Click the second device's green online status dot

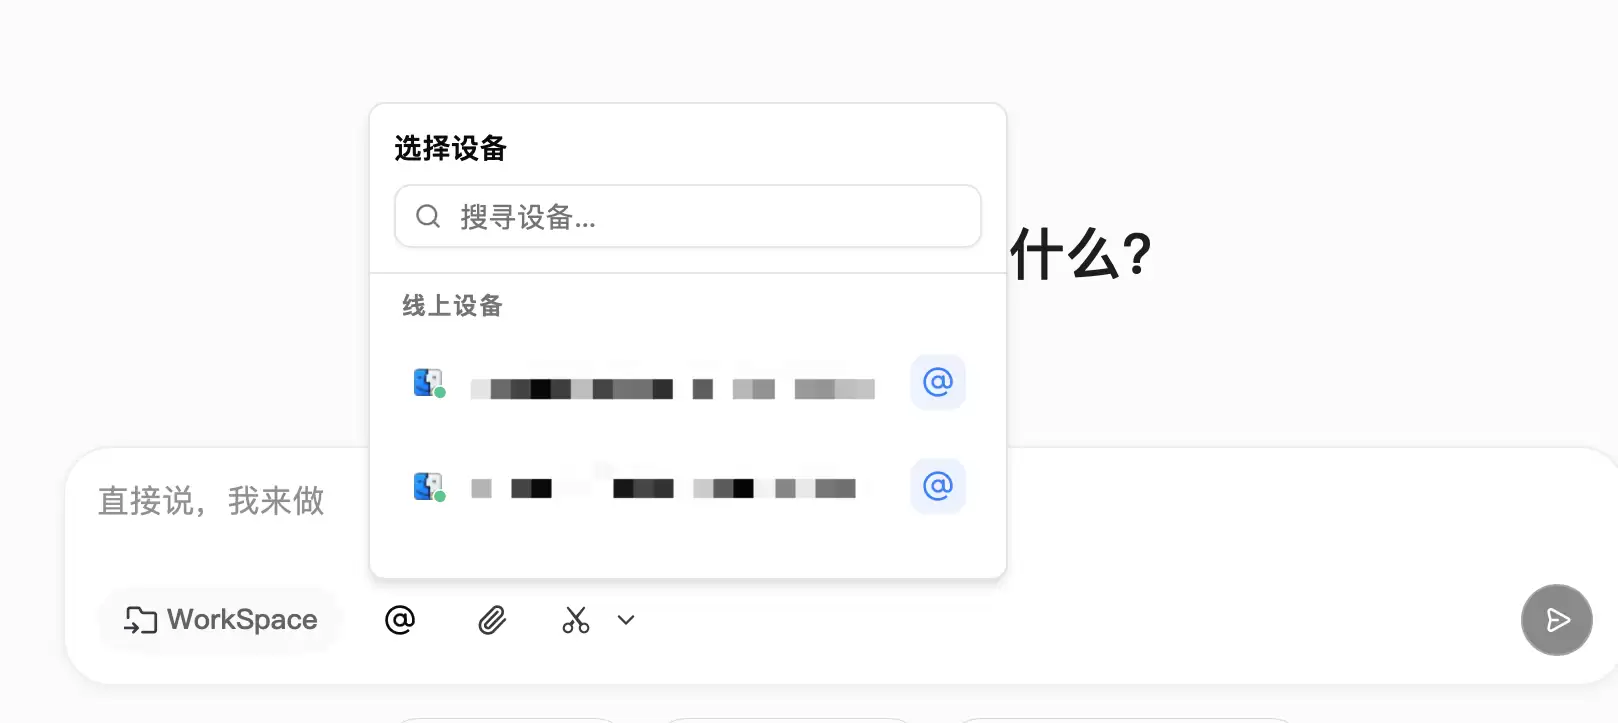pyautogui.click(x=440, y=497)
